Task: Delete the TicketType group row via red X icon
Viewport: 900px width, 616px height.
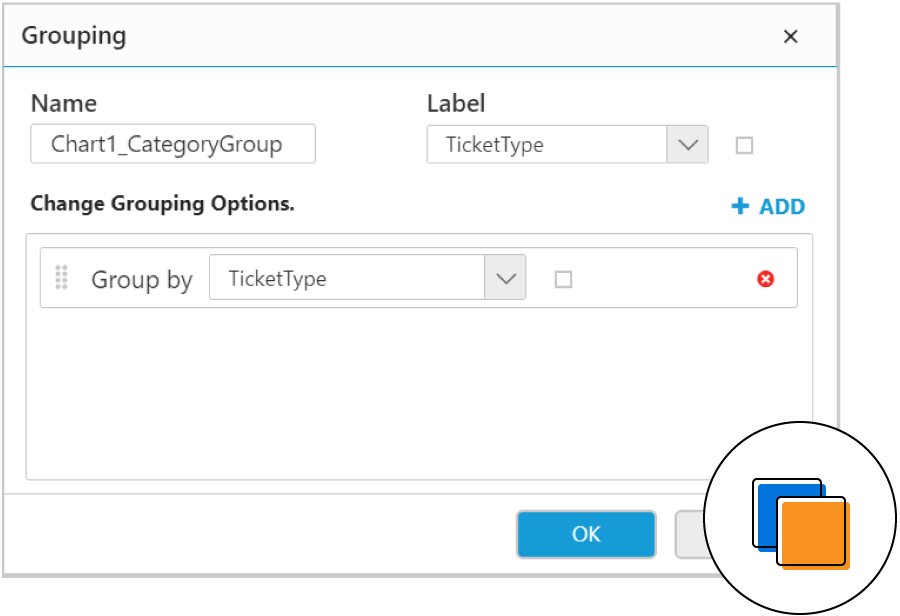Action: 764,280
